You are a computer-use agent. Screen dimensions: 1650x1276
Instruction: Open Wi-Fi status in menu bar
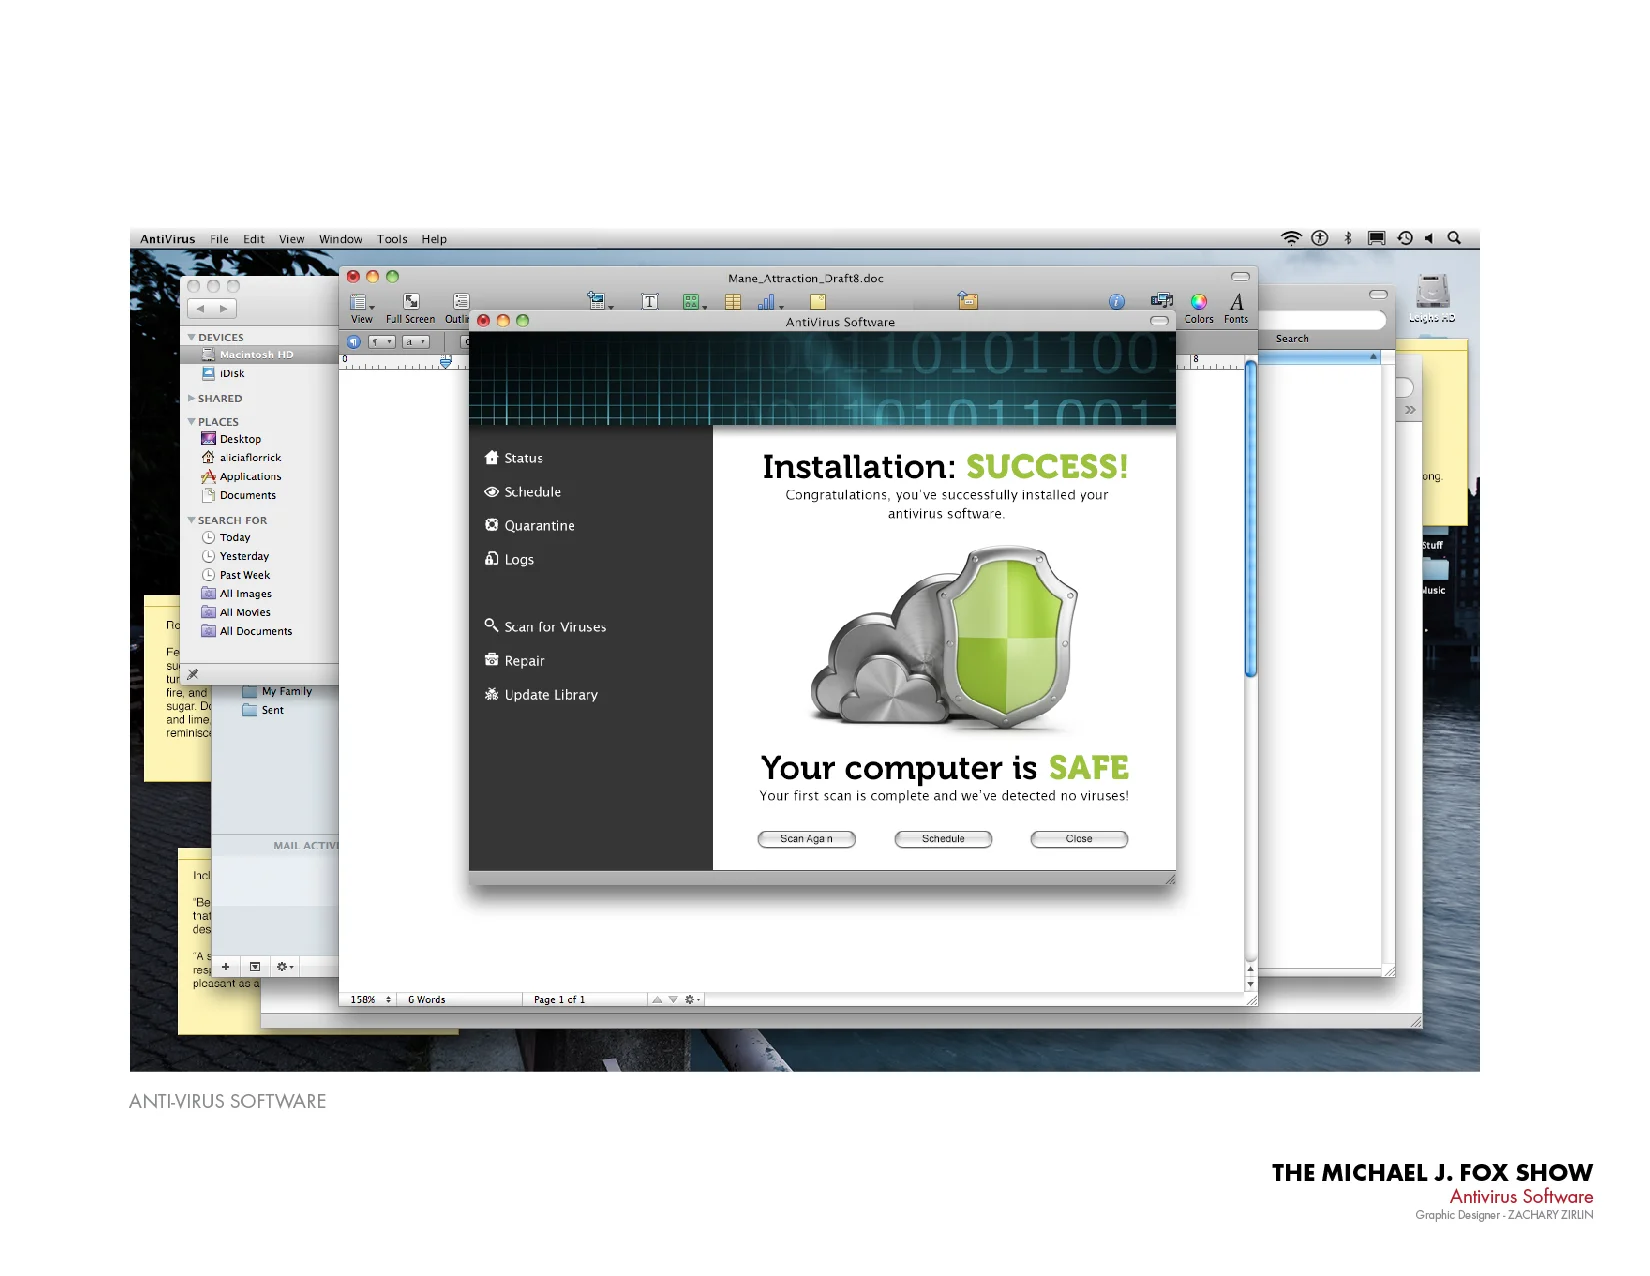(1291, 238)
